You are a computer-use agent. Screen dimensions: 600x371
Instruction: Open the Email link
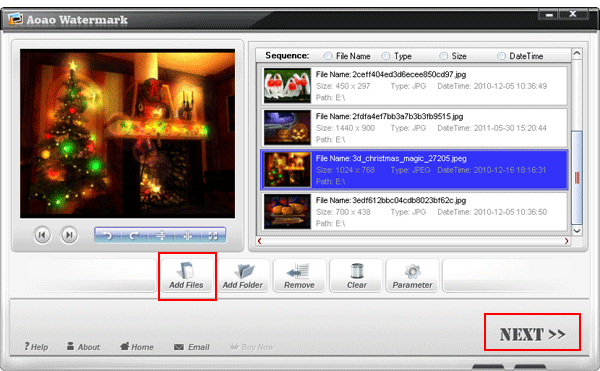point(192,347)
